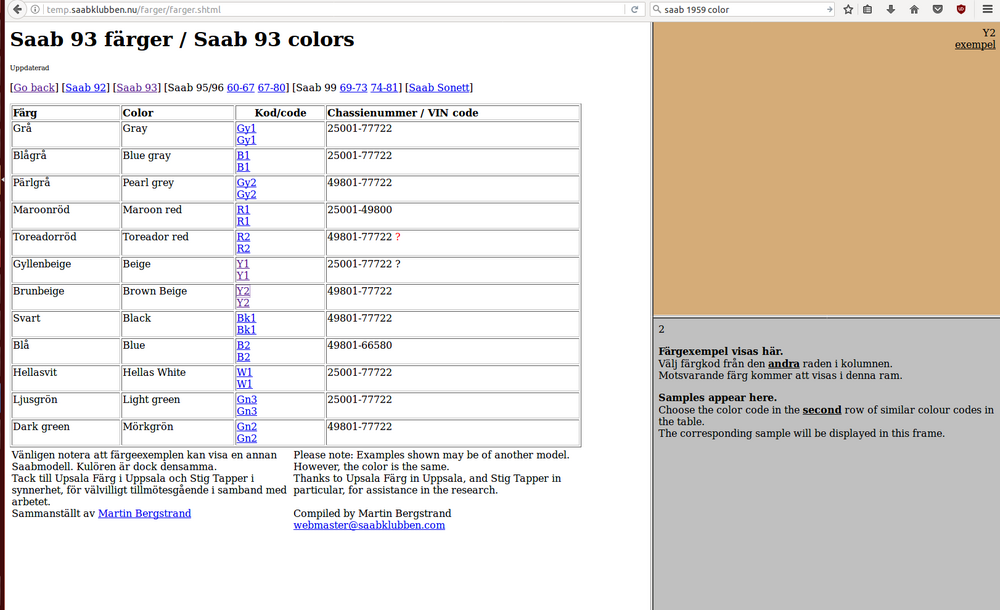Click the 'Samples appear here.' text
Screen dimensions: 1000x610
pos(717,398)
